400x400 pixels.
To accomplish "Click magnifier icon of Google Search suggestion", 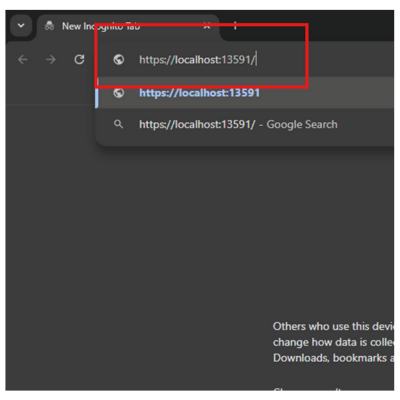I will pyautogui.click(x=118, y=124).
